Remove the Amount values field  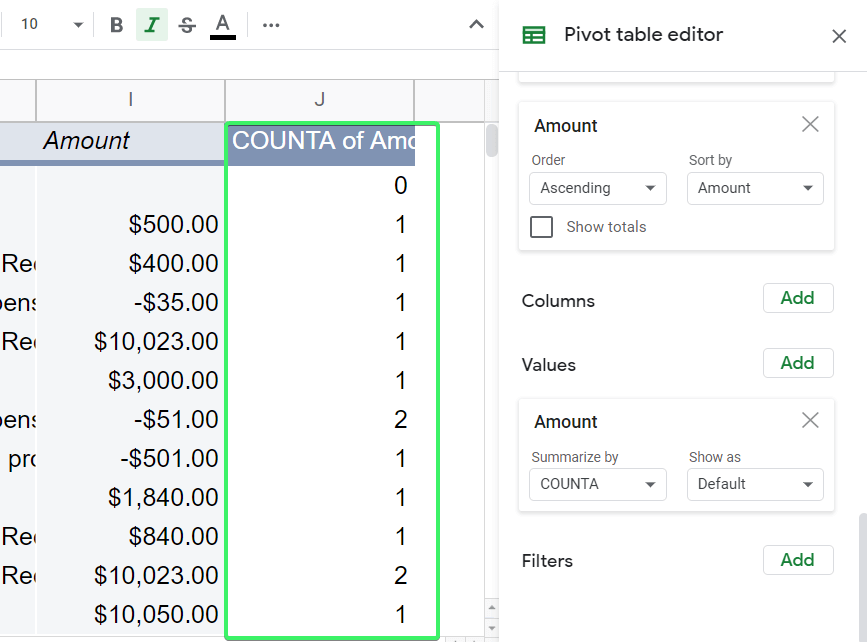pyautogui.click(x=810, y=421)
